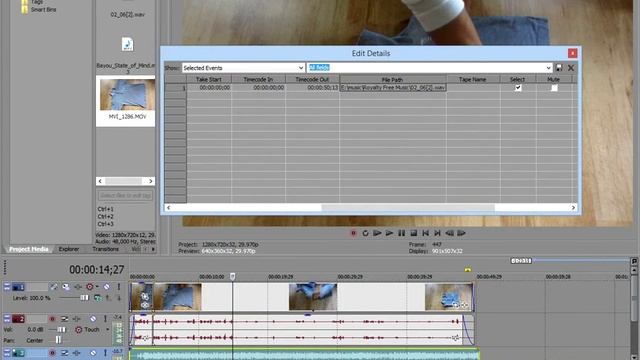
Task: Click the Play button in transport bar
Action: (x=389, y=233)
